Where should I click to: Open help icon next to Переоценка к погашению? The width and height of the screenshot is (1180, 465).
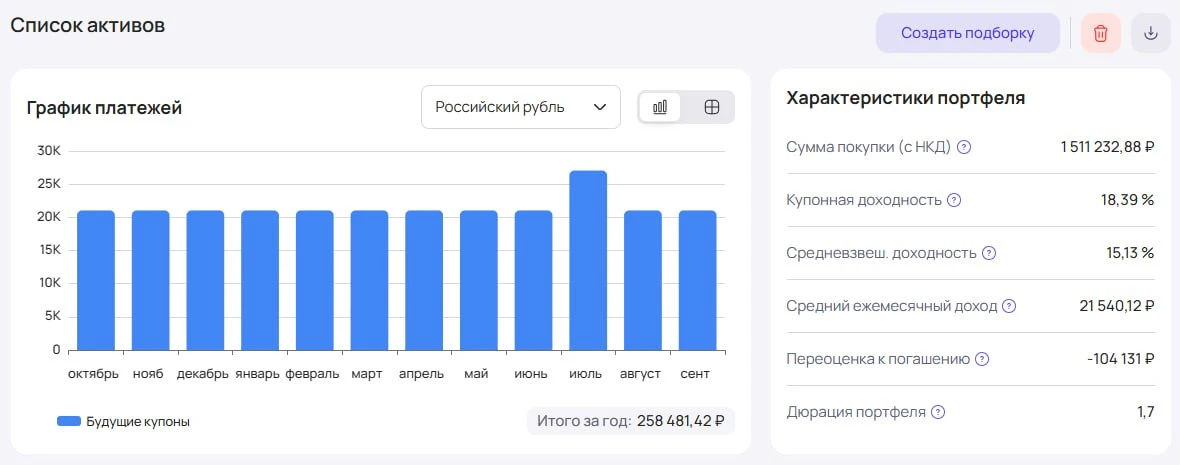[982, 359]
